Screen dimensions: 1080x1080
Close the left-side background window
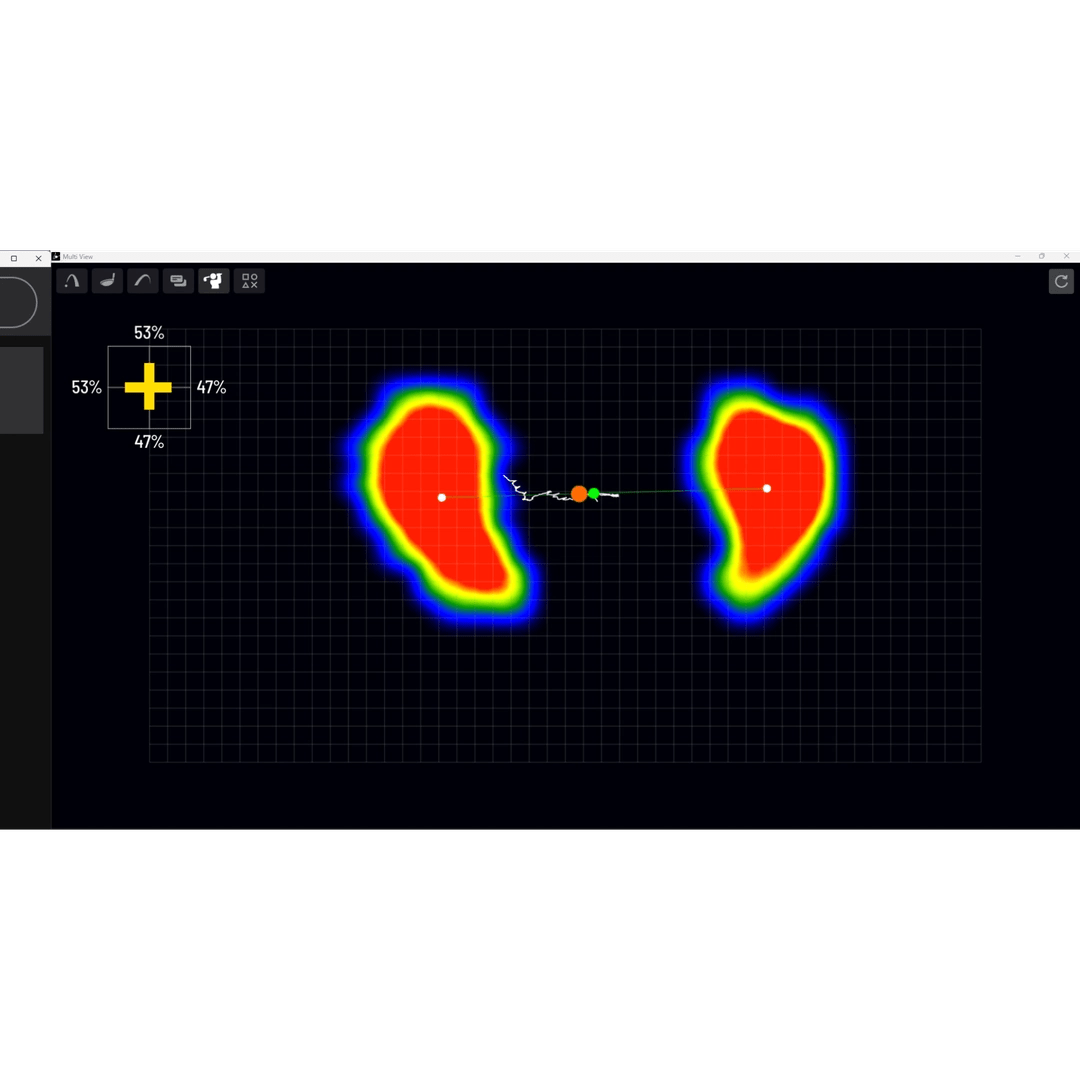[39, 258]
